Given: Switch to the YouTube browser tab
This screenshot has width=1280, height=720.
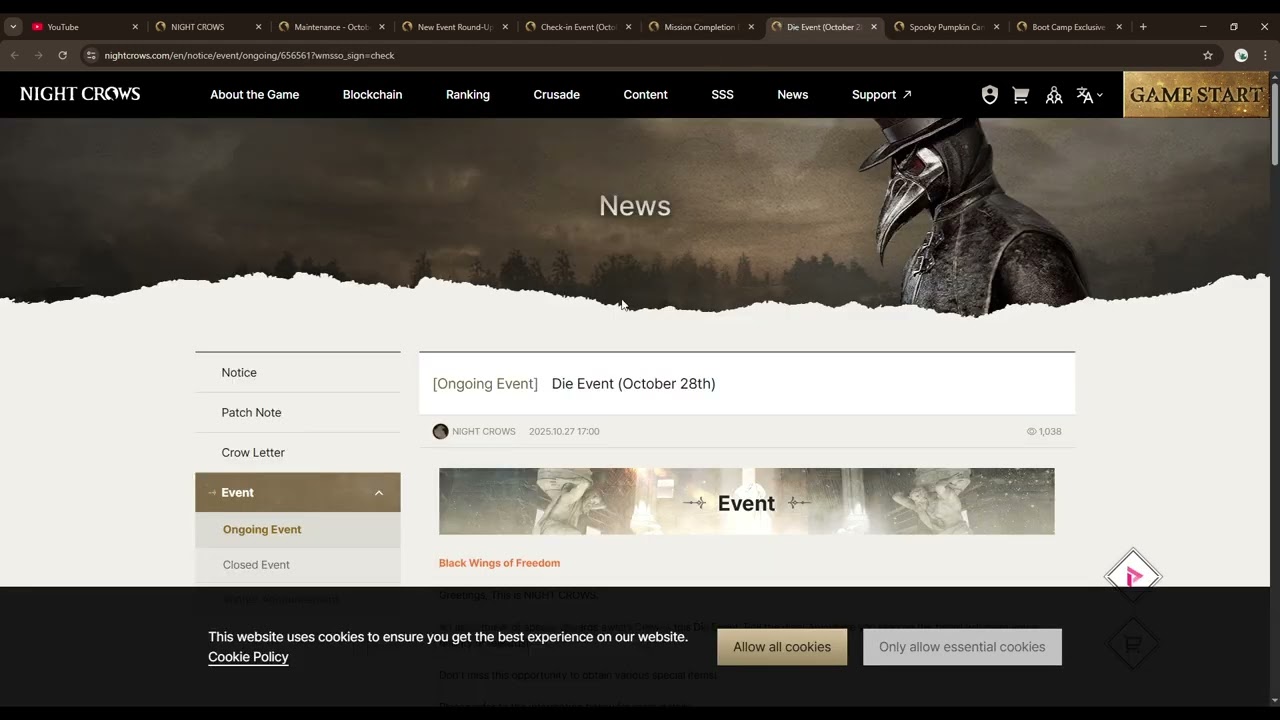Looking at the screenshot, I should pos(85,27).
